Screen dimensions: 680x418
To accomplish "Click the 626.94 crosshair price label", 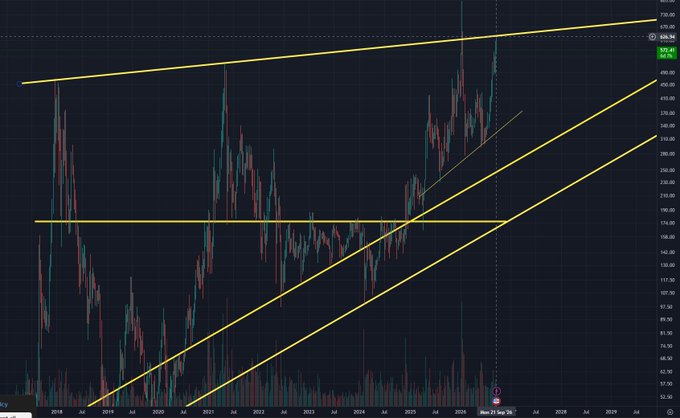I will [x=667, y=37].
